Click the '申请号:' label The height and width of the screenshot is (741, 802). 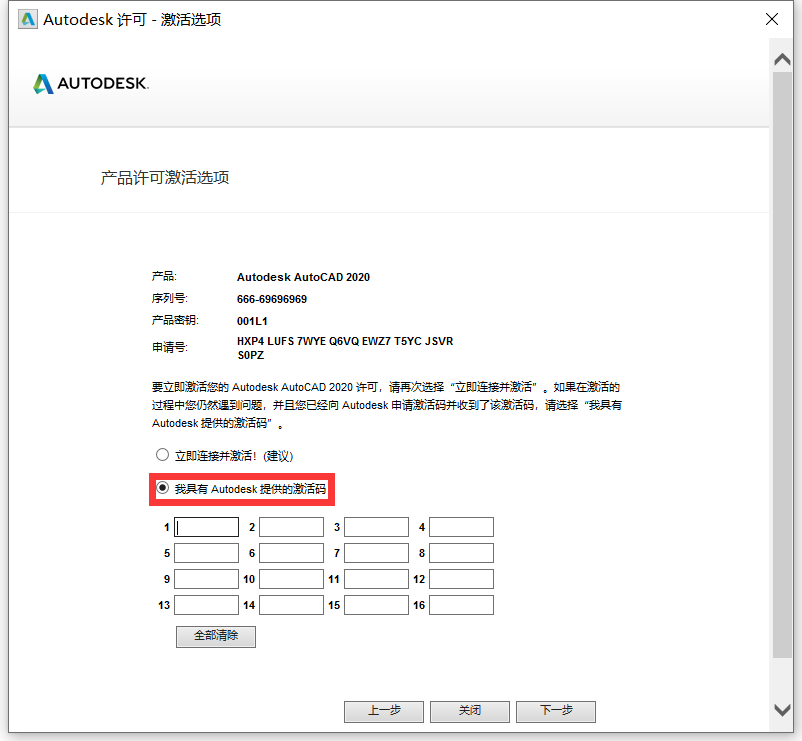[x=170, y=347]
